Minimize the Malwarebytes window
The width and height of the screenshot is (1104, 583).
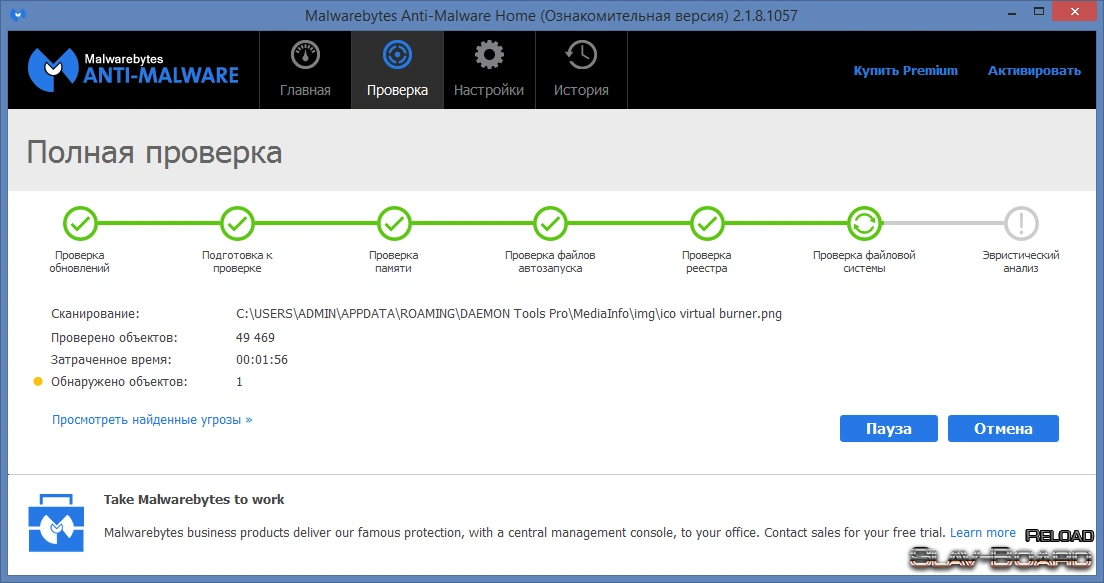click(1012, 12)
